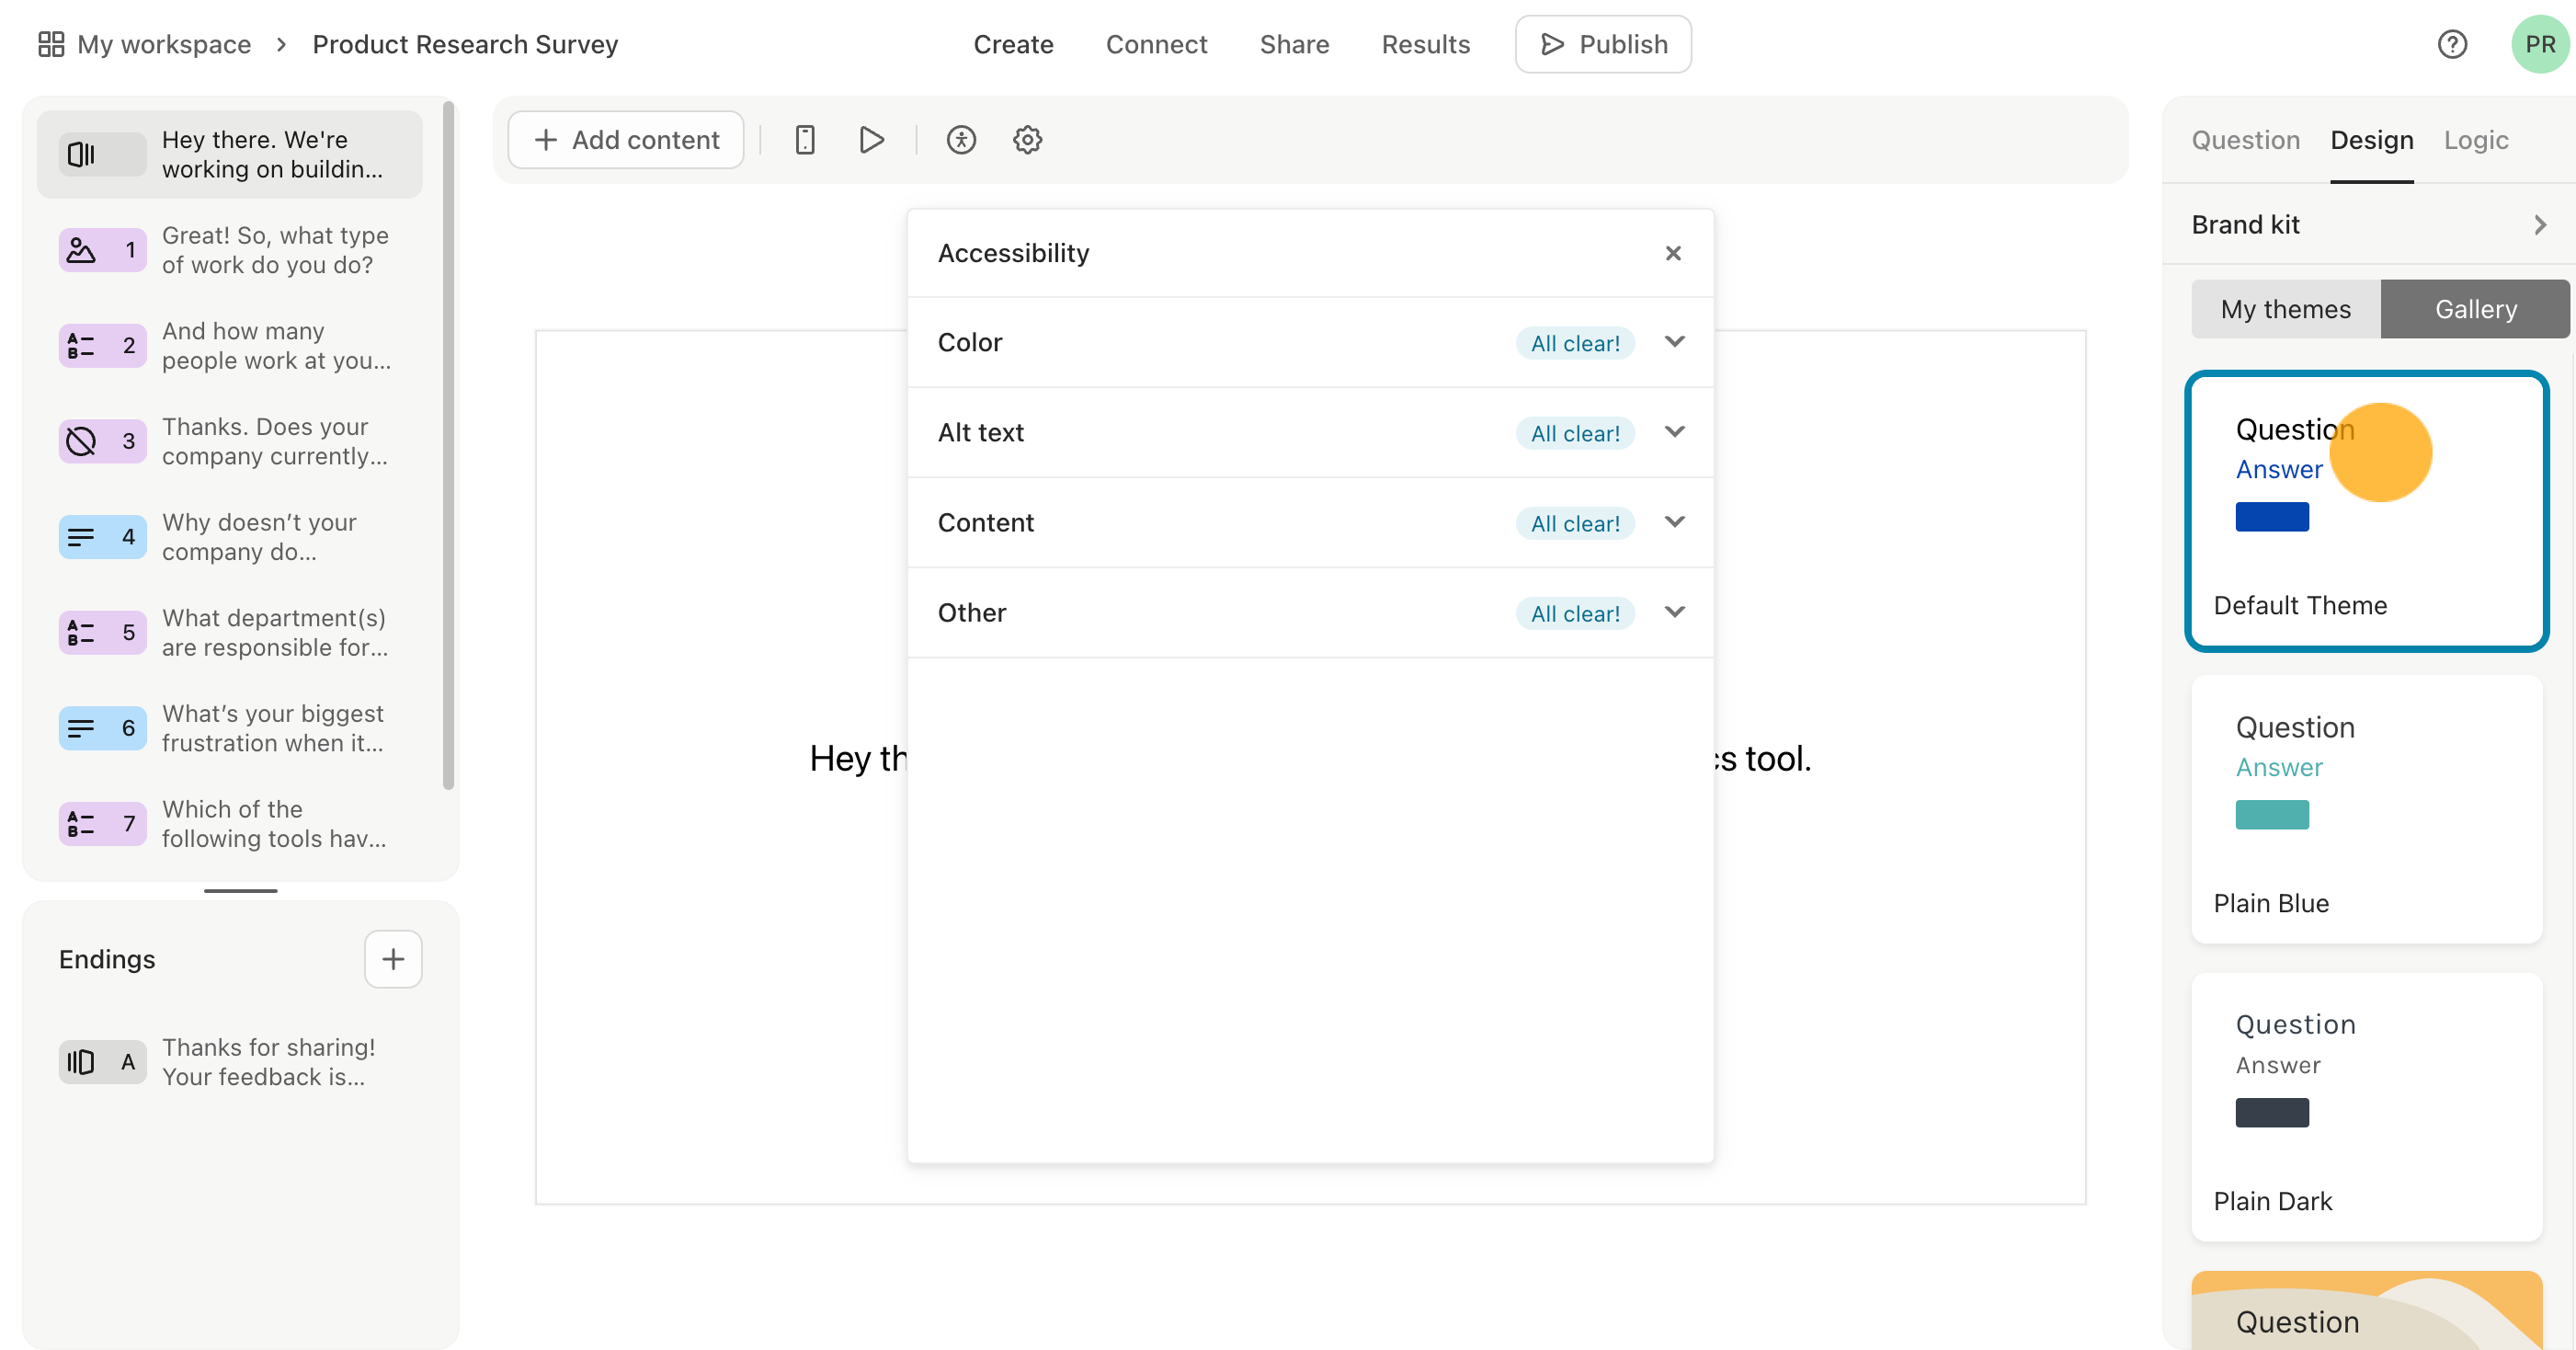Click the panel resize handle above Endings
The width and height of the screenshot is (2576, 1350).
[241, 890]
